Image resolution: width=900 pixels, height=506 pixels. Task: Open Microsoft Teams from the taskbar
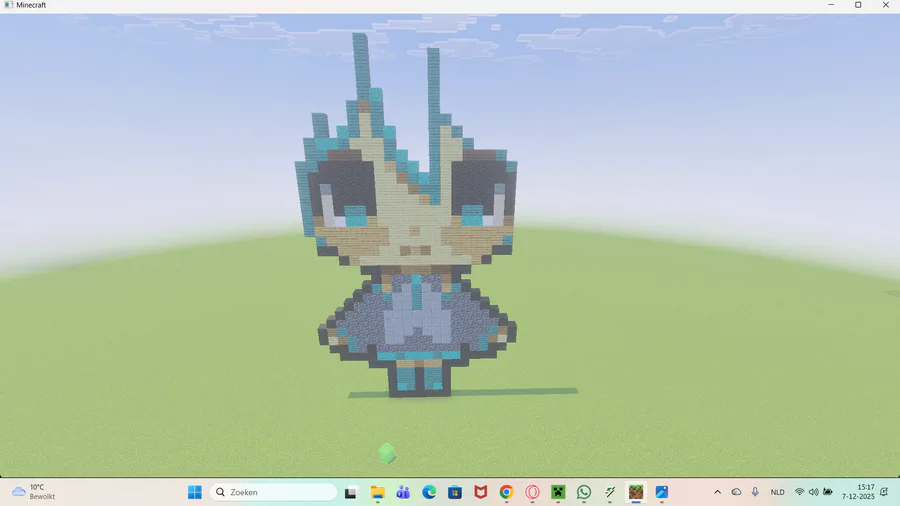[x=403, y=492]
